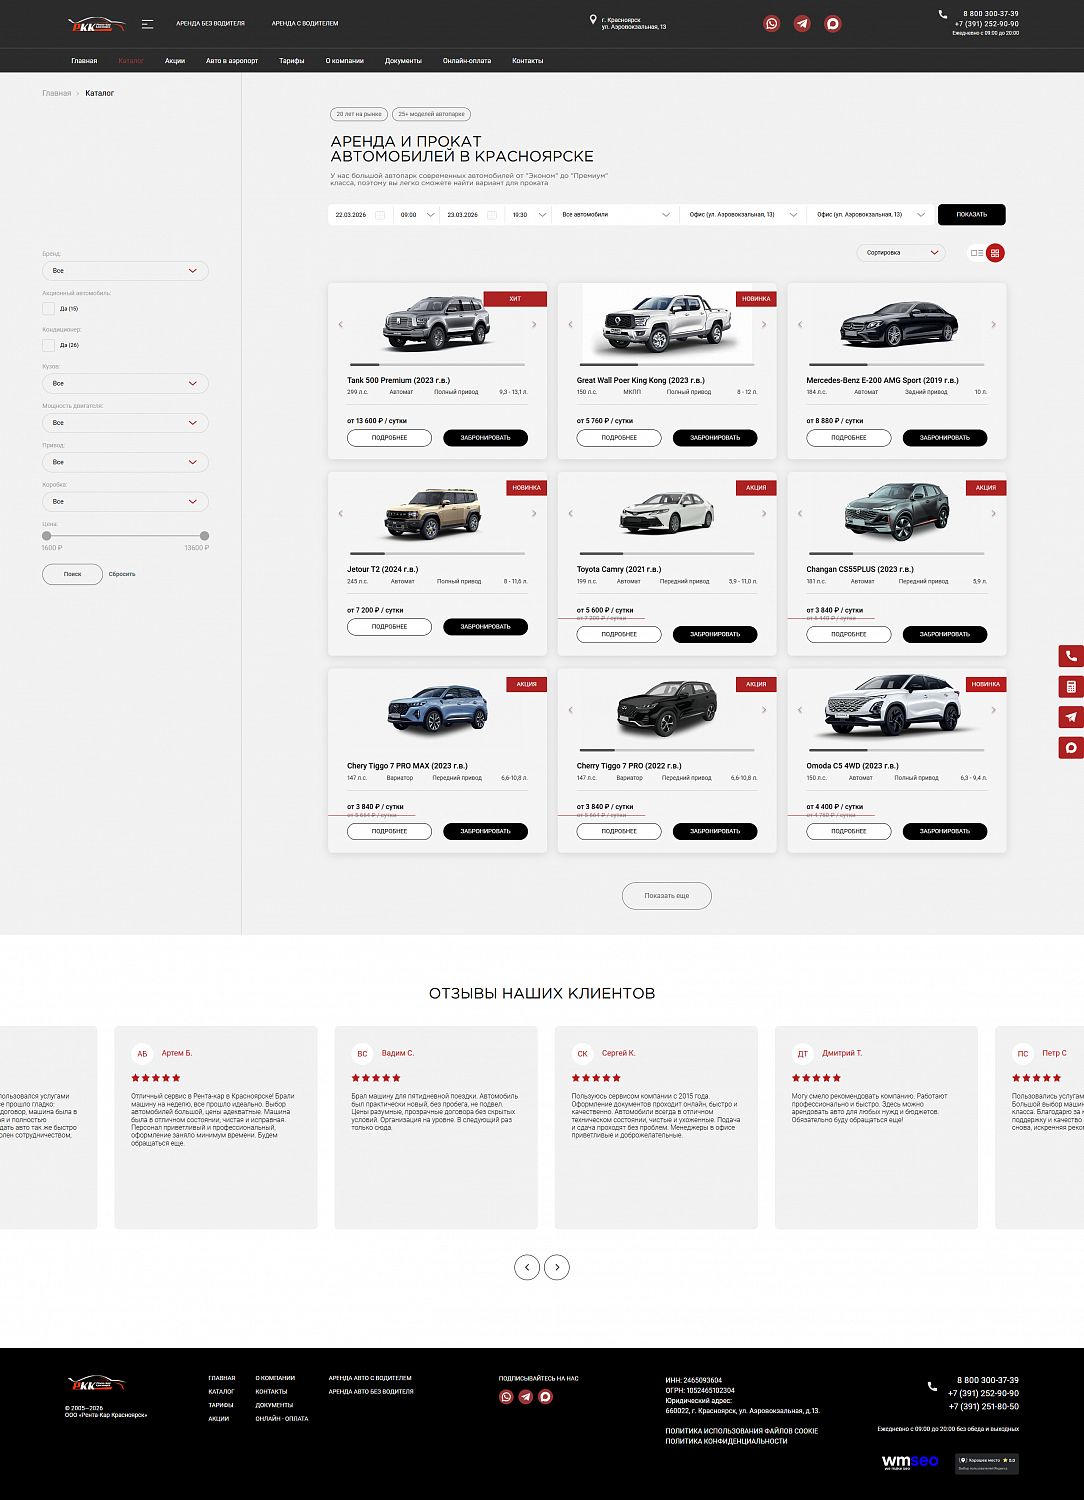Open Акции in the navigation bar
Viewport: 1084px width, 1500px height.
pyautogui.click(x=175, y=61)
